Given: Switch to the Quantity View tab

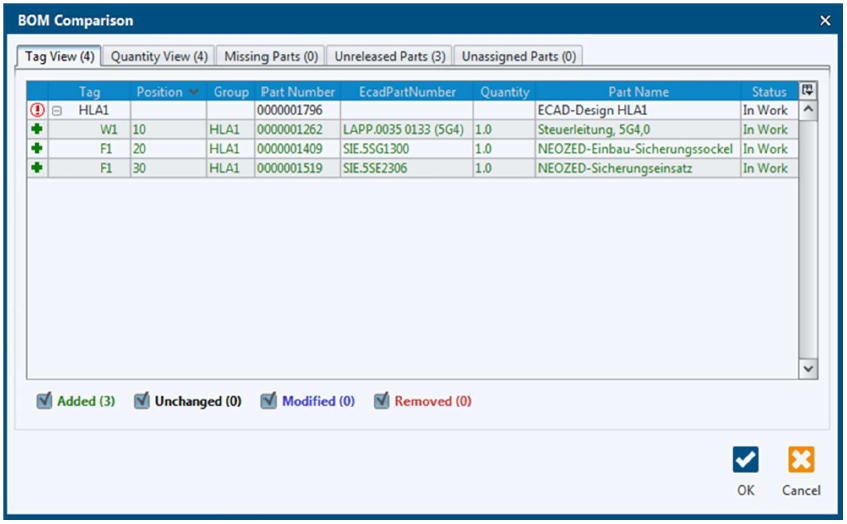Looking at the screenshot, I should 159,57.
